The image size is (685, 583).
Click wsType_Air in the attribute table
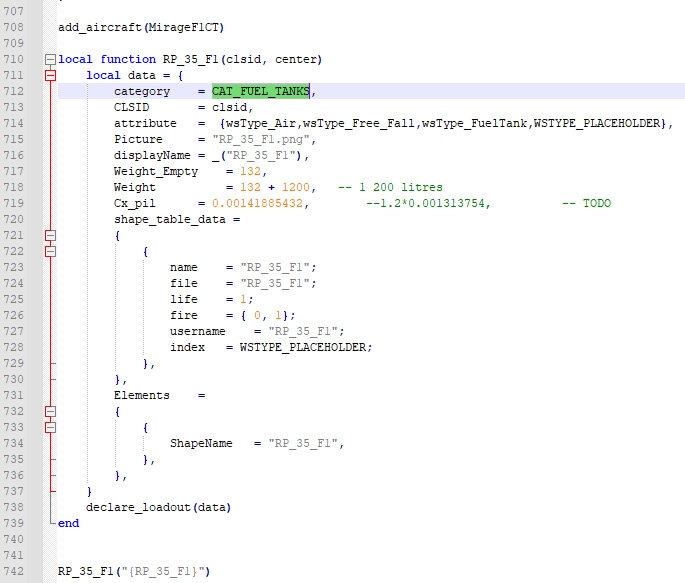tap(261, 124)
